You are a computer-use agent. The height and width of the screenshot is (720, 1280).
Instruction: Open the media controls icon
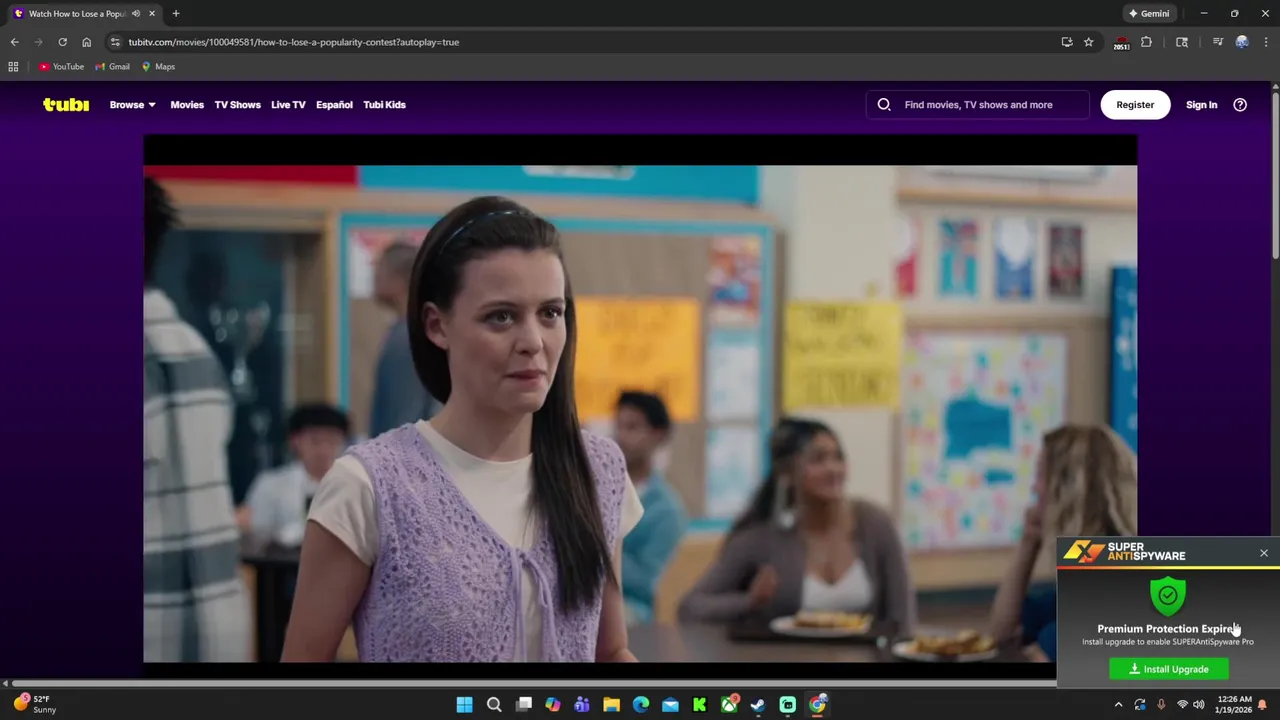[1217, 42]
